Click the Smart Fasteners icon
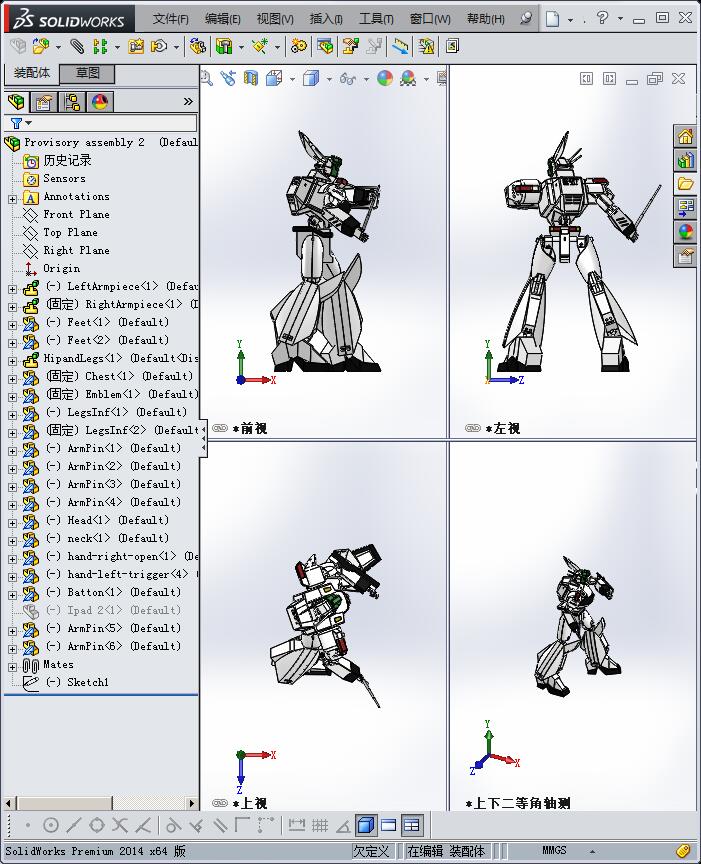The height and width of the screenshot is (864, 701). 136,46
